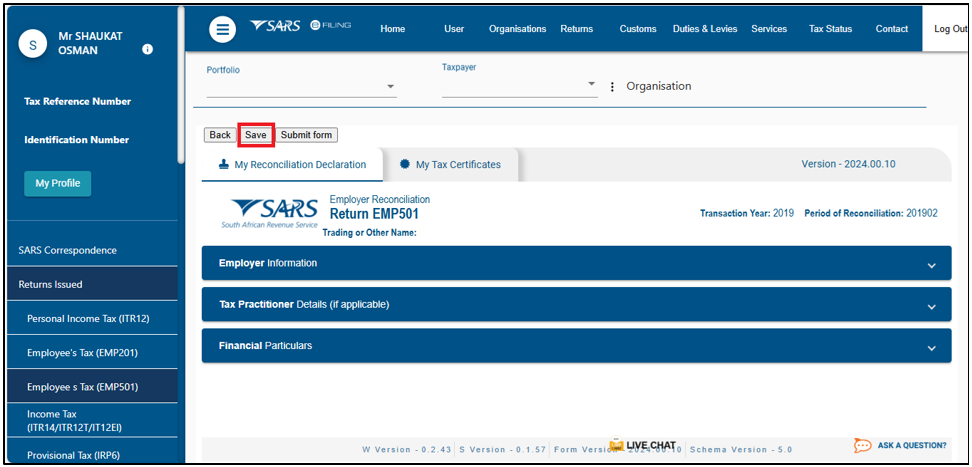Viewport: 972px width, 467px height.
Task: Open the three-dot menu next to Organisation
Action: click(612, 87)
